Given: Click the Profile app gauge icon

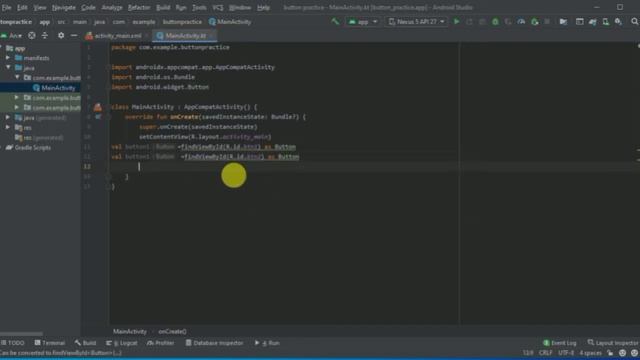Looking at the screenshot, I should pos(521,22).
